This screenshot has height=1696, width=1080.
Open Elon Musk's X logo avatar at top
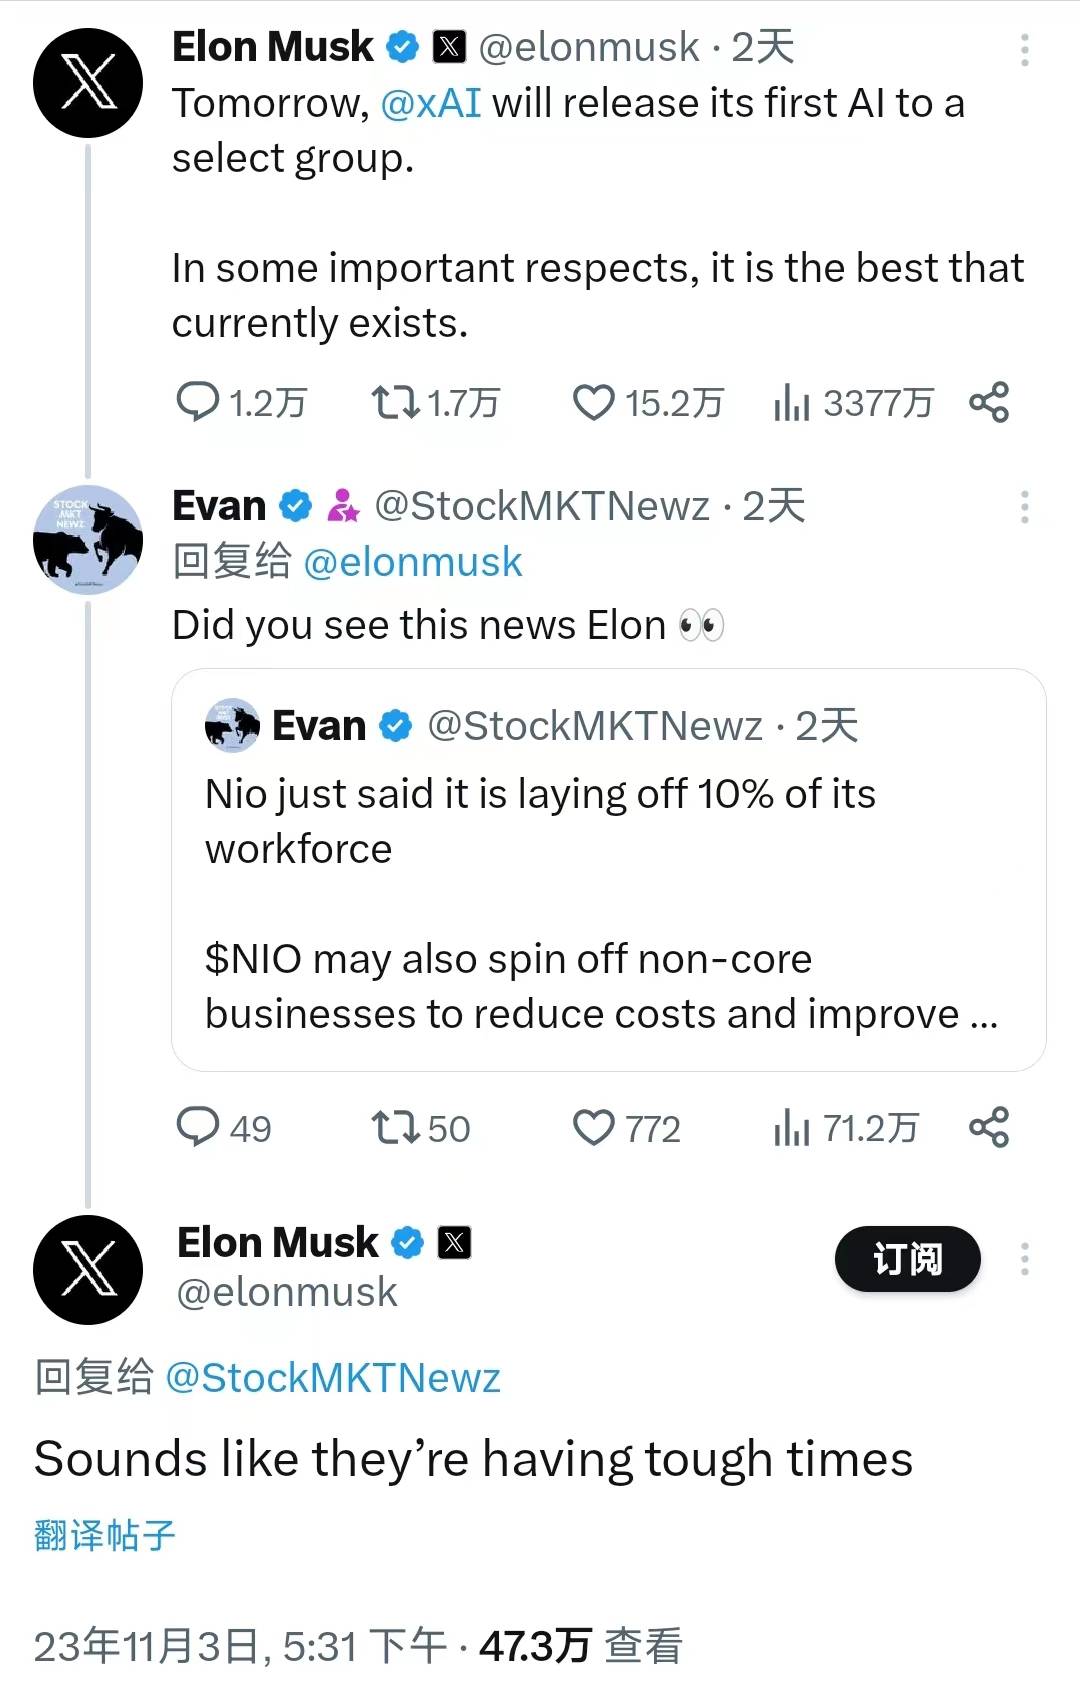[x=88, y=82]
